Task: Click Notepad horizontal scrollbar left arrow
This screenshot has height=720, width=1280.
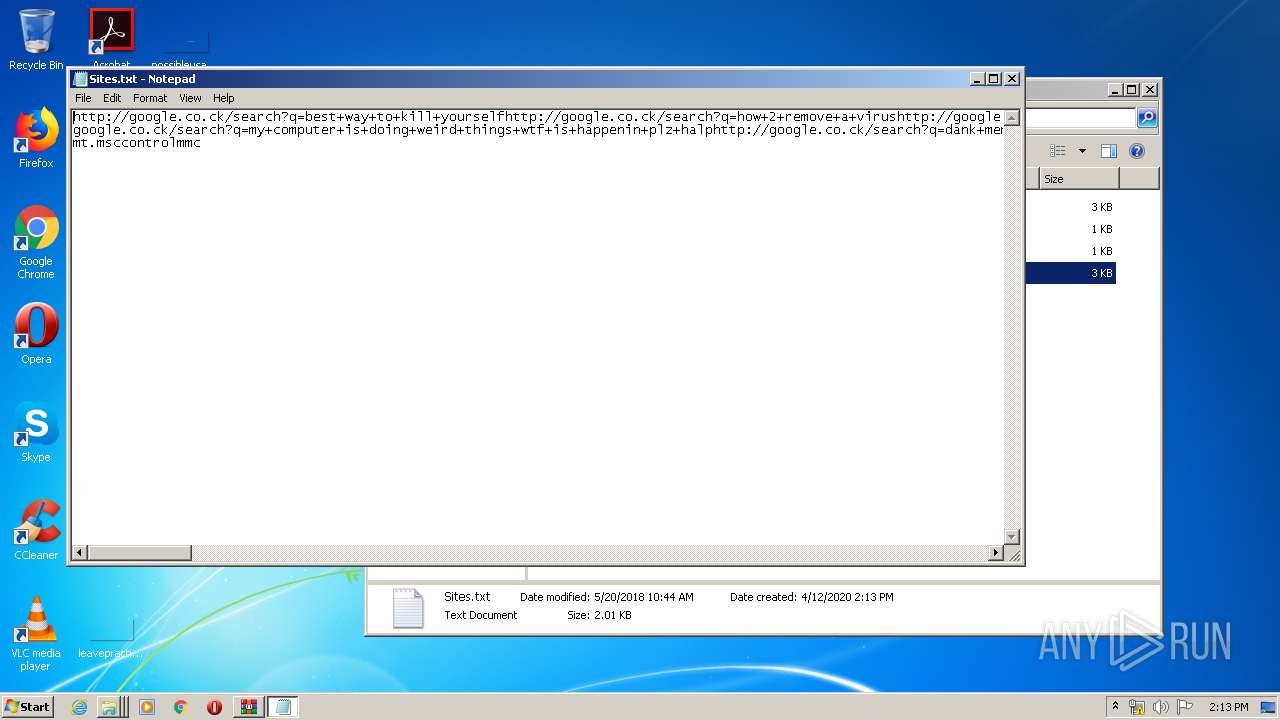Action: pos(80,553)
